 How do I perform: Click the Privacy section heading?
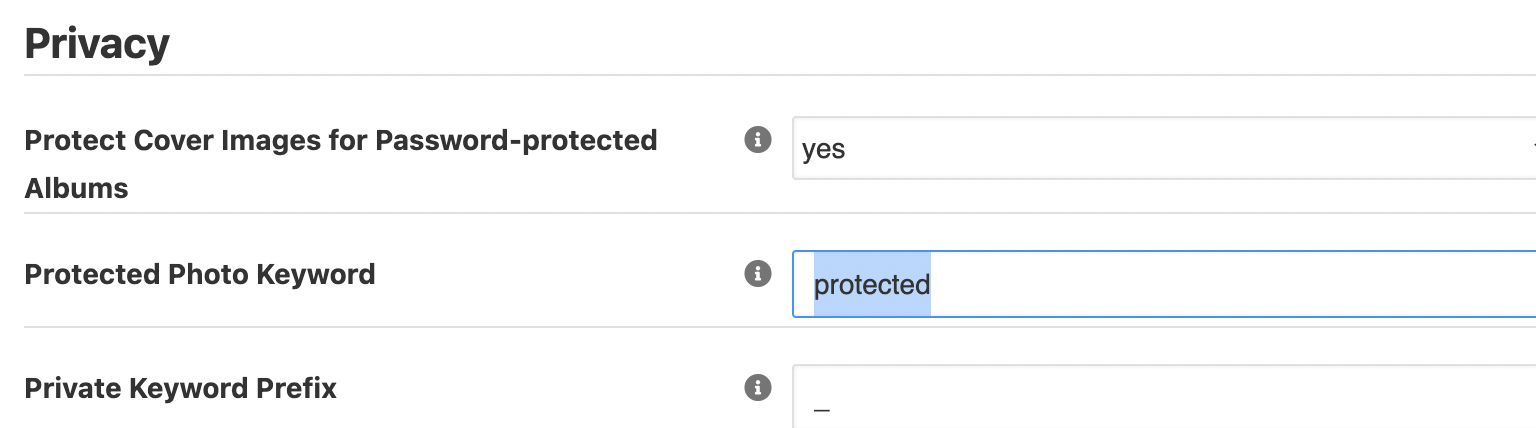pos(96,44)
